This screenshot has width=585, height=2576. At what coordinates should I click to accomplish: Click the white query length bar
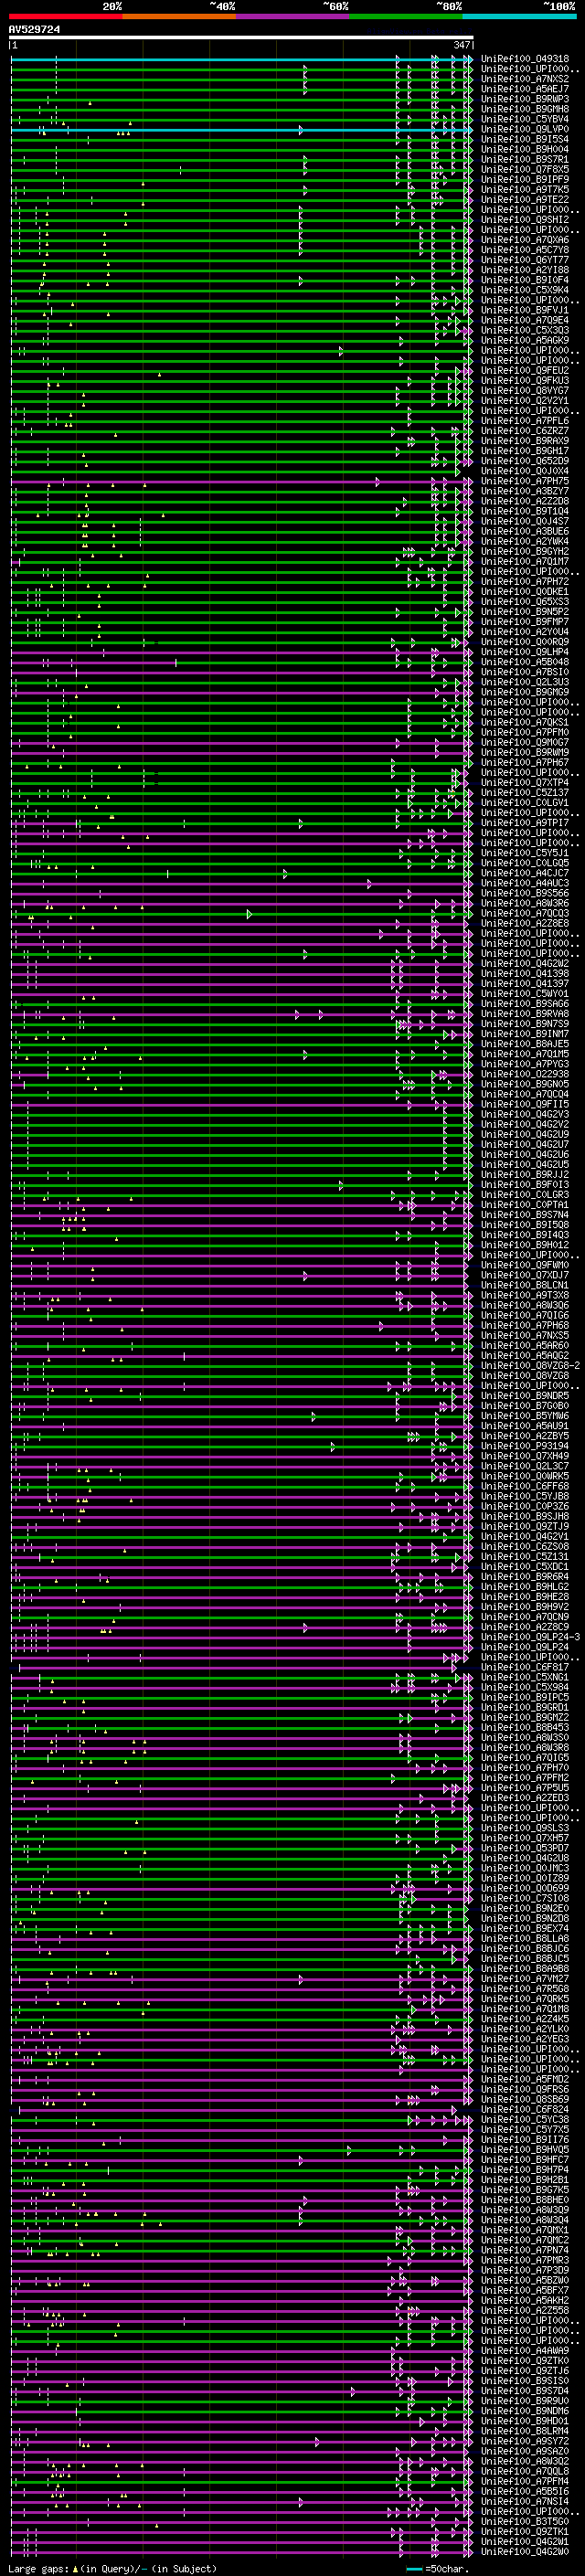pos(241,38)
